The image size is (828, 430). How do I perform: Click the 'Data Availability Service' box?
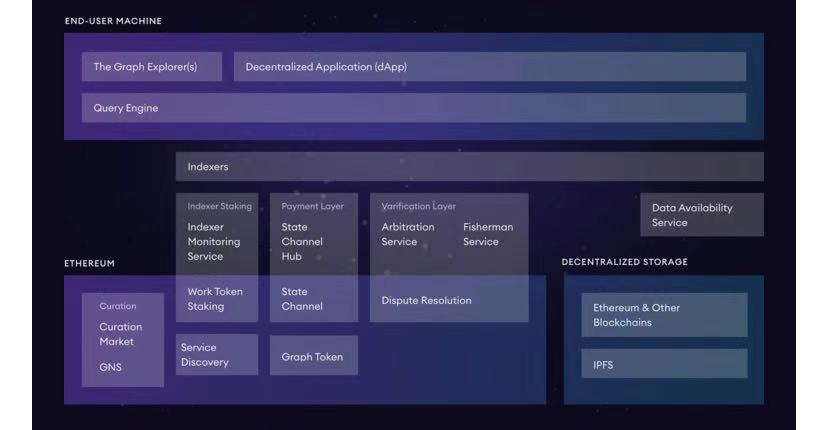pyautogui.click(x=702, y=214)
